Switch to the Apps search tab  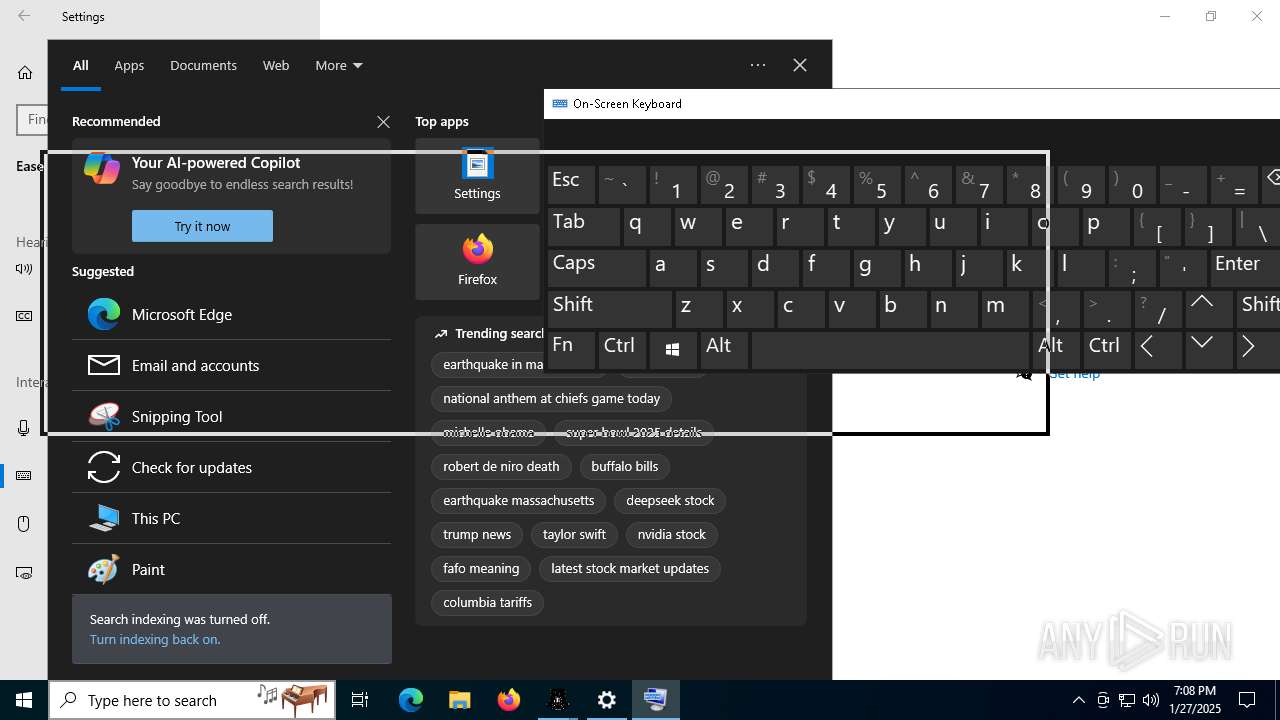[x=129, y=65]
